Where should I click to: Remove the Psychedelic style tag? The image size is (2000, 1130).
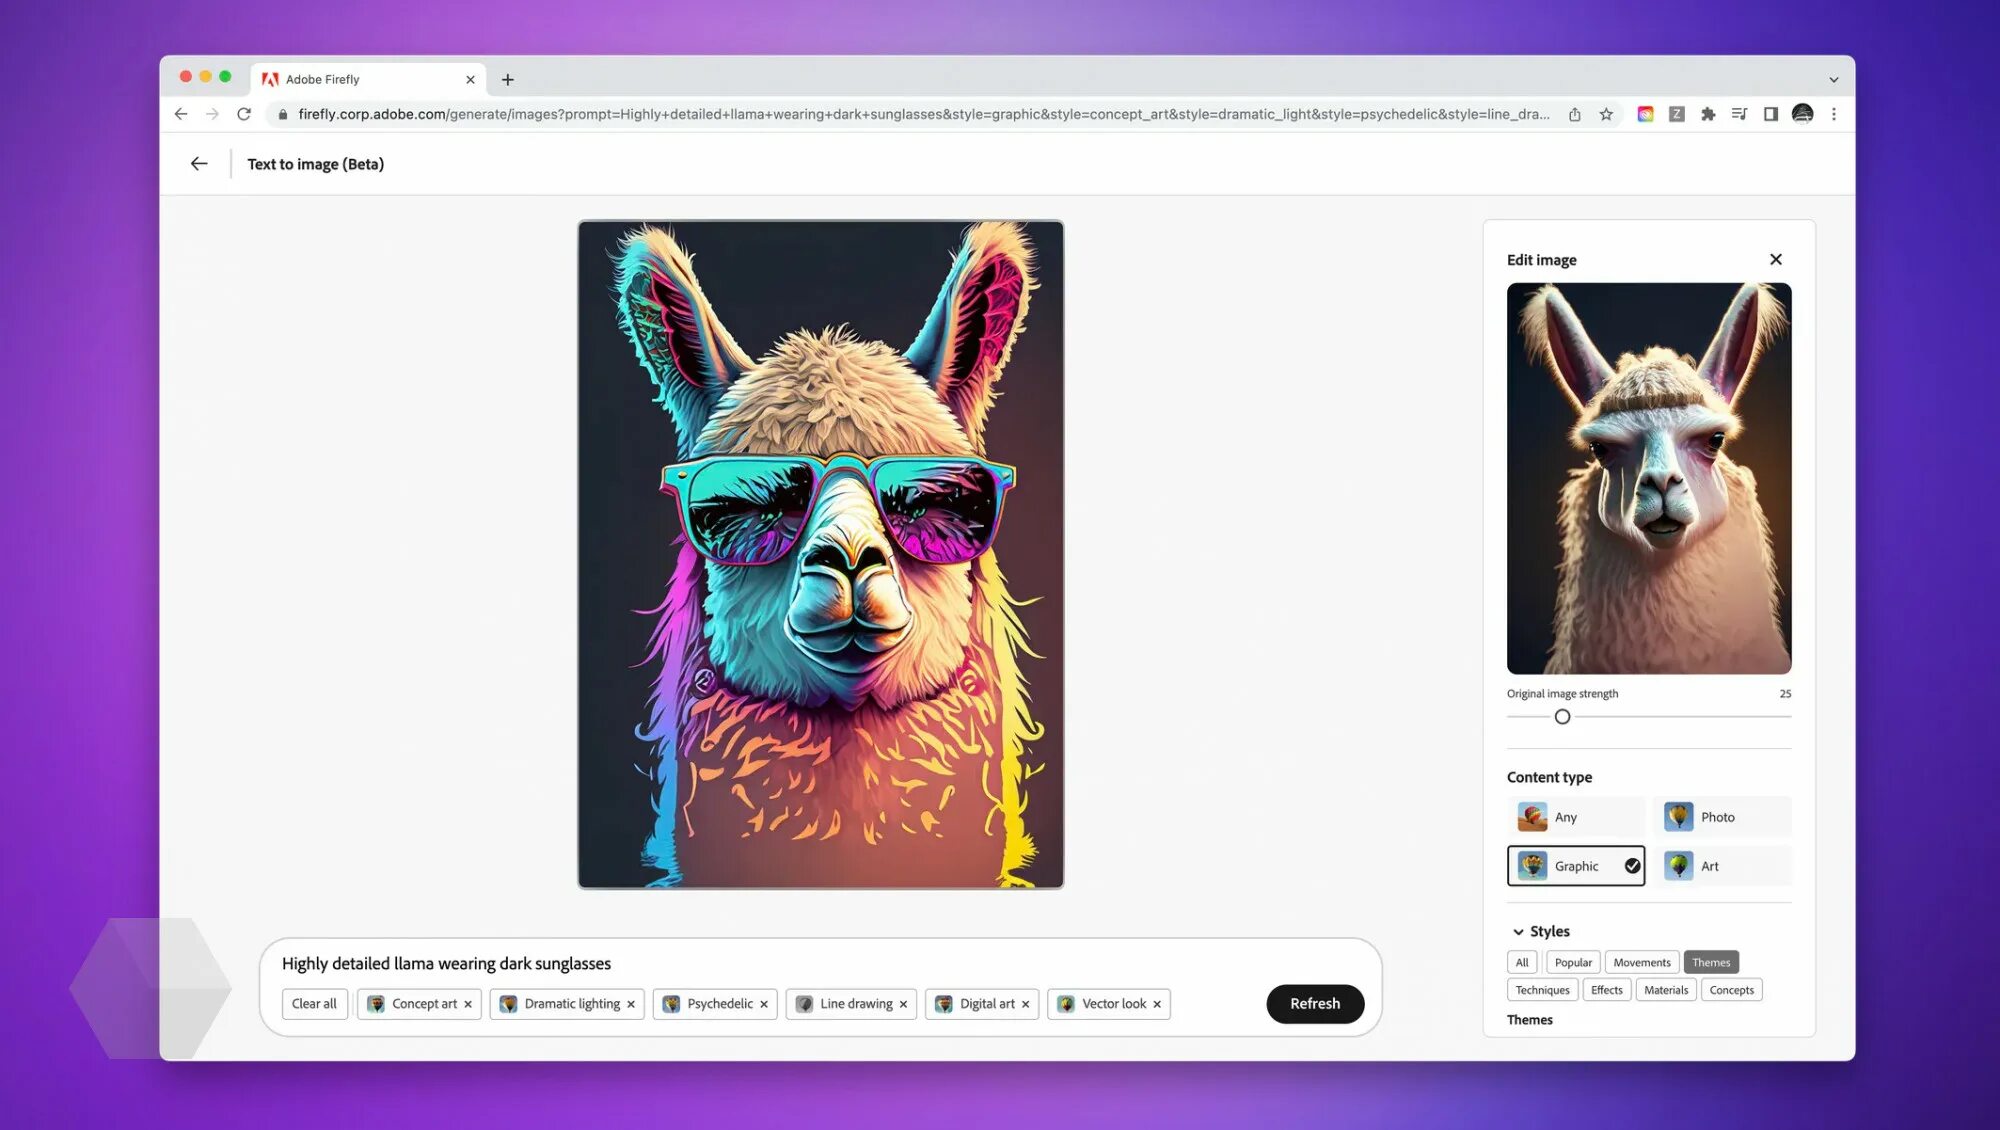tap(764, 1004)
